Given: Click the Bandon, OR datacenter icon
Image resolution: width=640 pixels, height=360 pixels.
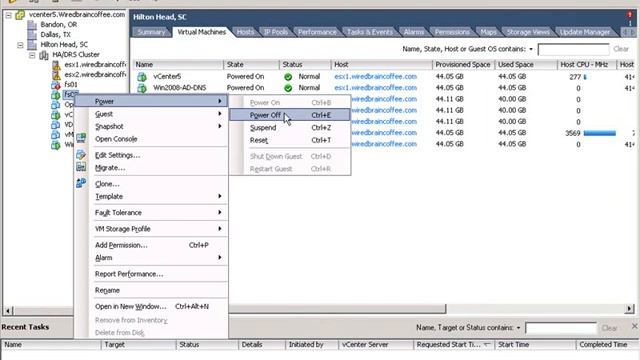Looking at the screenshot, I should (32, 25).
